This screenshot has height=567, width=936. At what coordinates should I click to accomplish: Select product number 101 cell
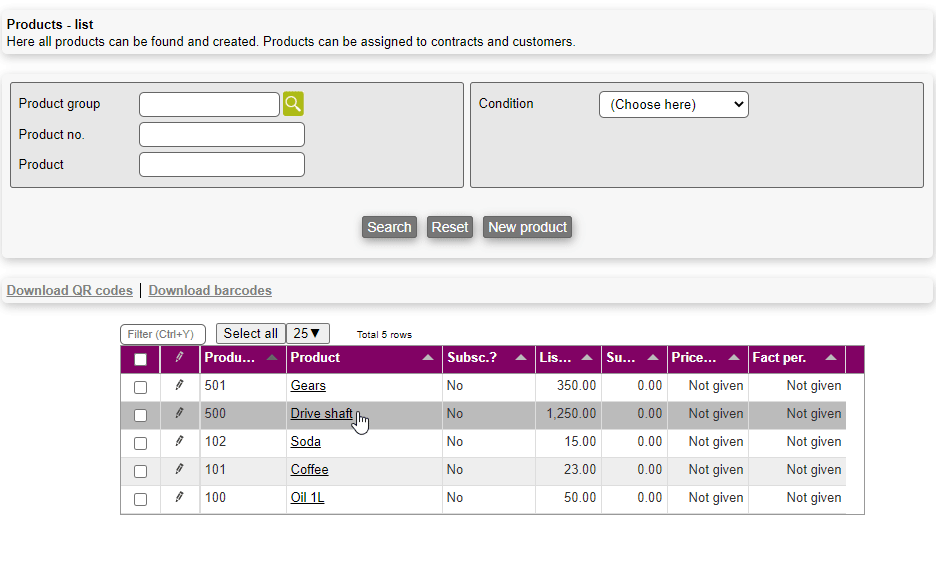(x=243, y=470)
